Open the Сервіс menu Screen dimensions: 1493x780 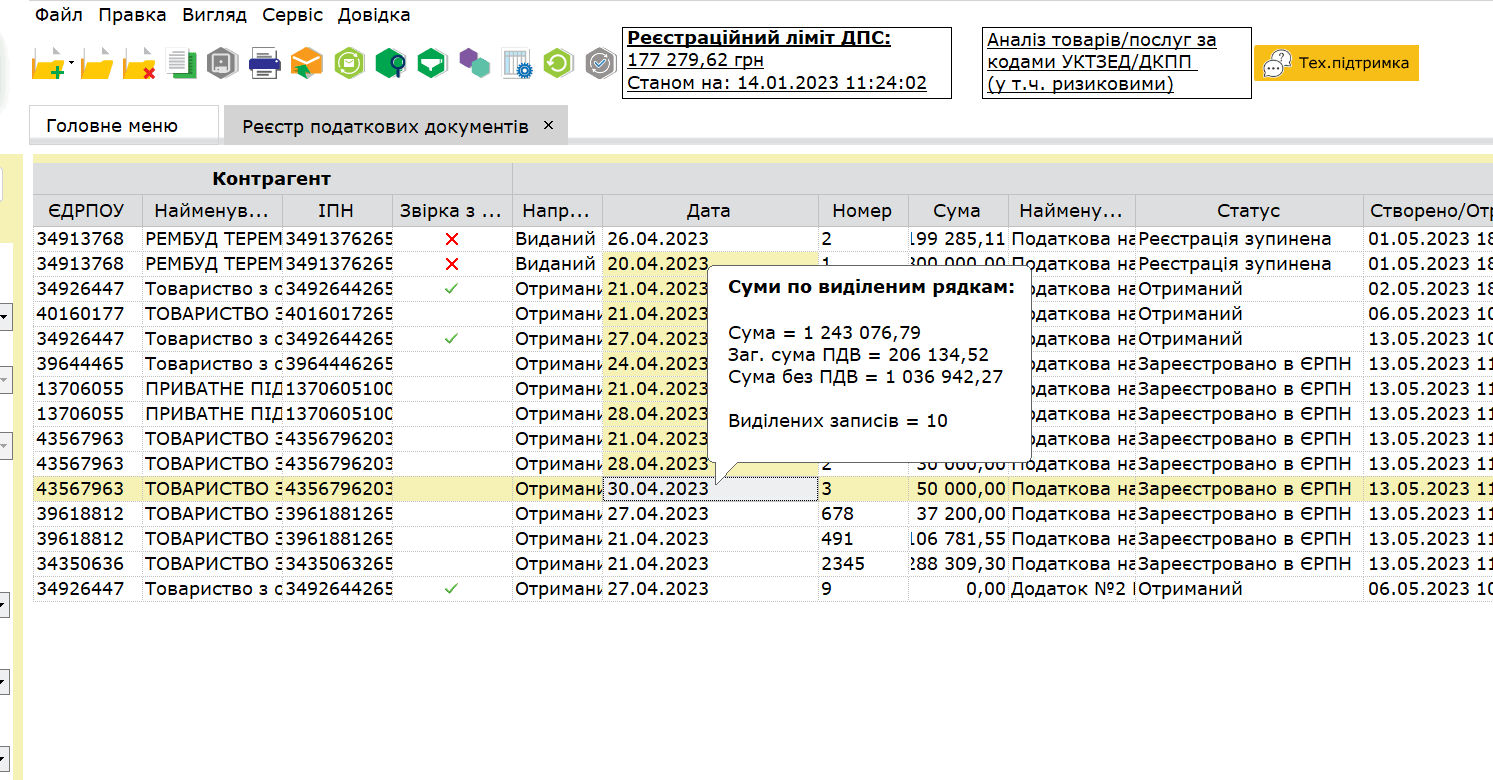coord(292,15)
